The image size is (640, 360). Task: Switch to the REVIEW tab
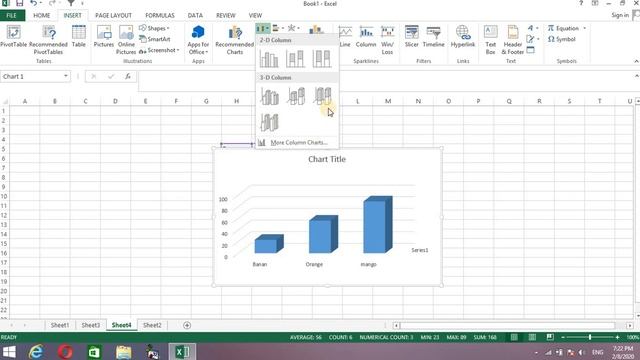(x=226, y=16)
